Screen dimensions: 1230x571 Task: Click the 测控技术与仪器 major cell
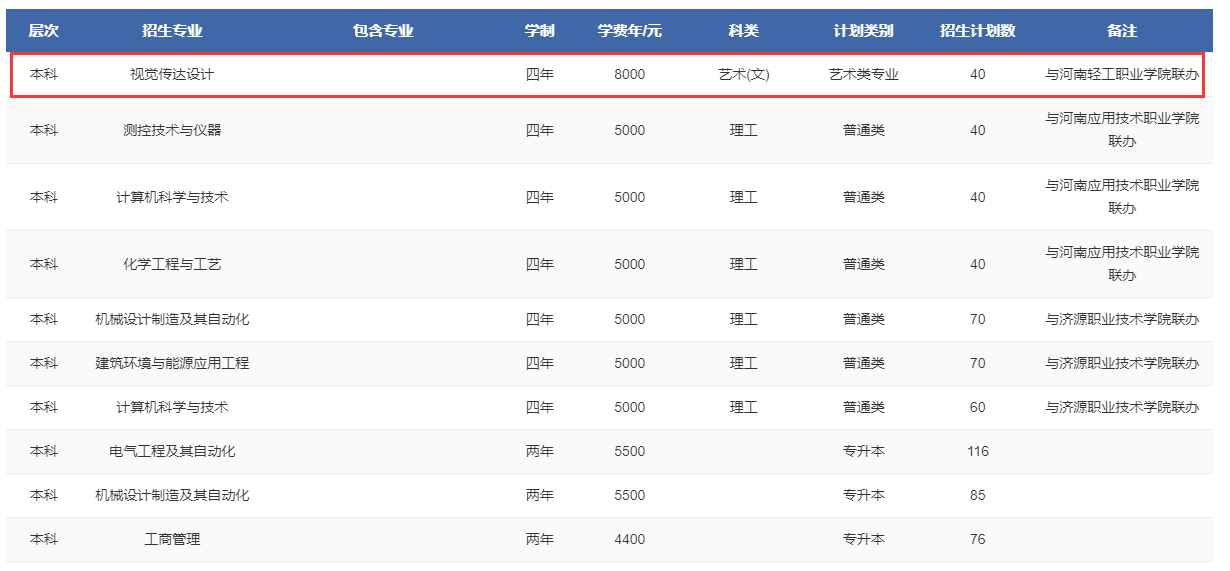point(172,130)
